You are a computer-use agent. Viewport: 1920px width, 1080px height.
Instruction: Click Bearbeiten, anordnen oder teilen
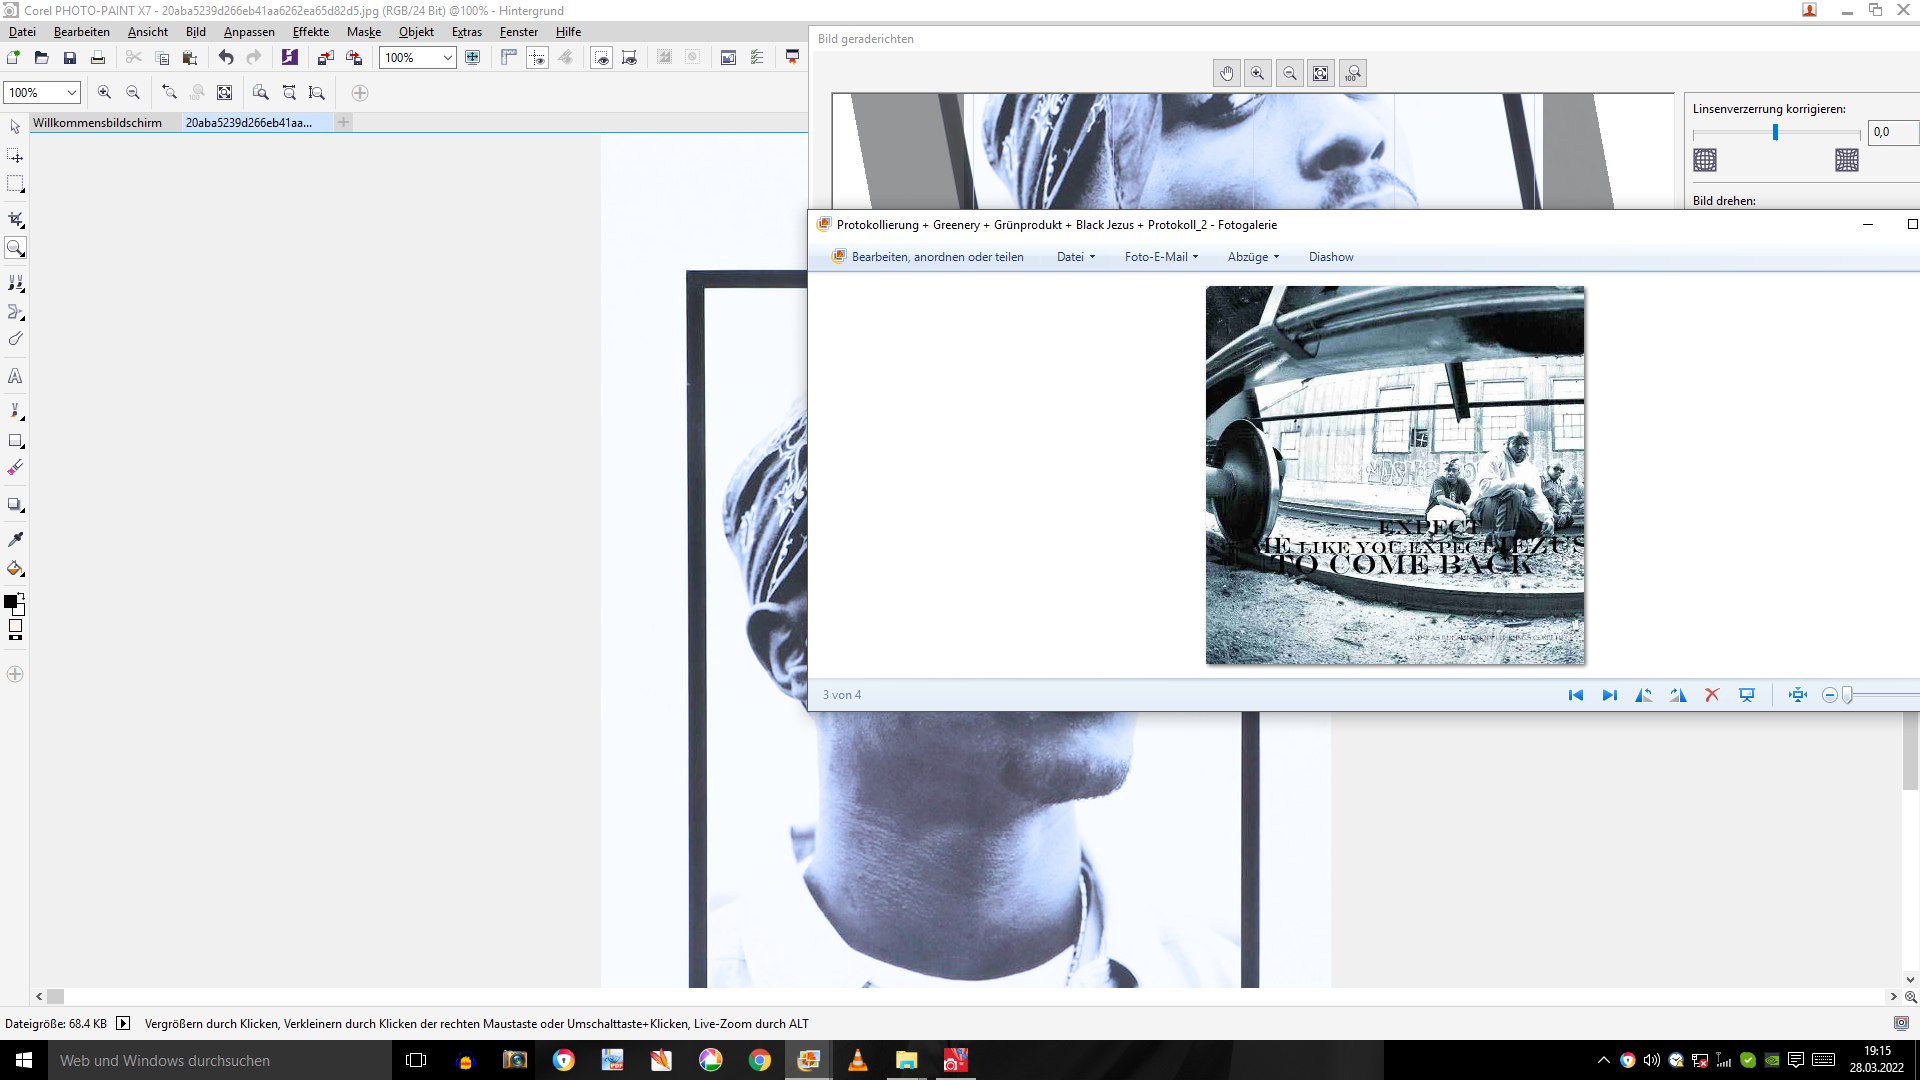coord(928,257)
